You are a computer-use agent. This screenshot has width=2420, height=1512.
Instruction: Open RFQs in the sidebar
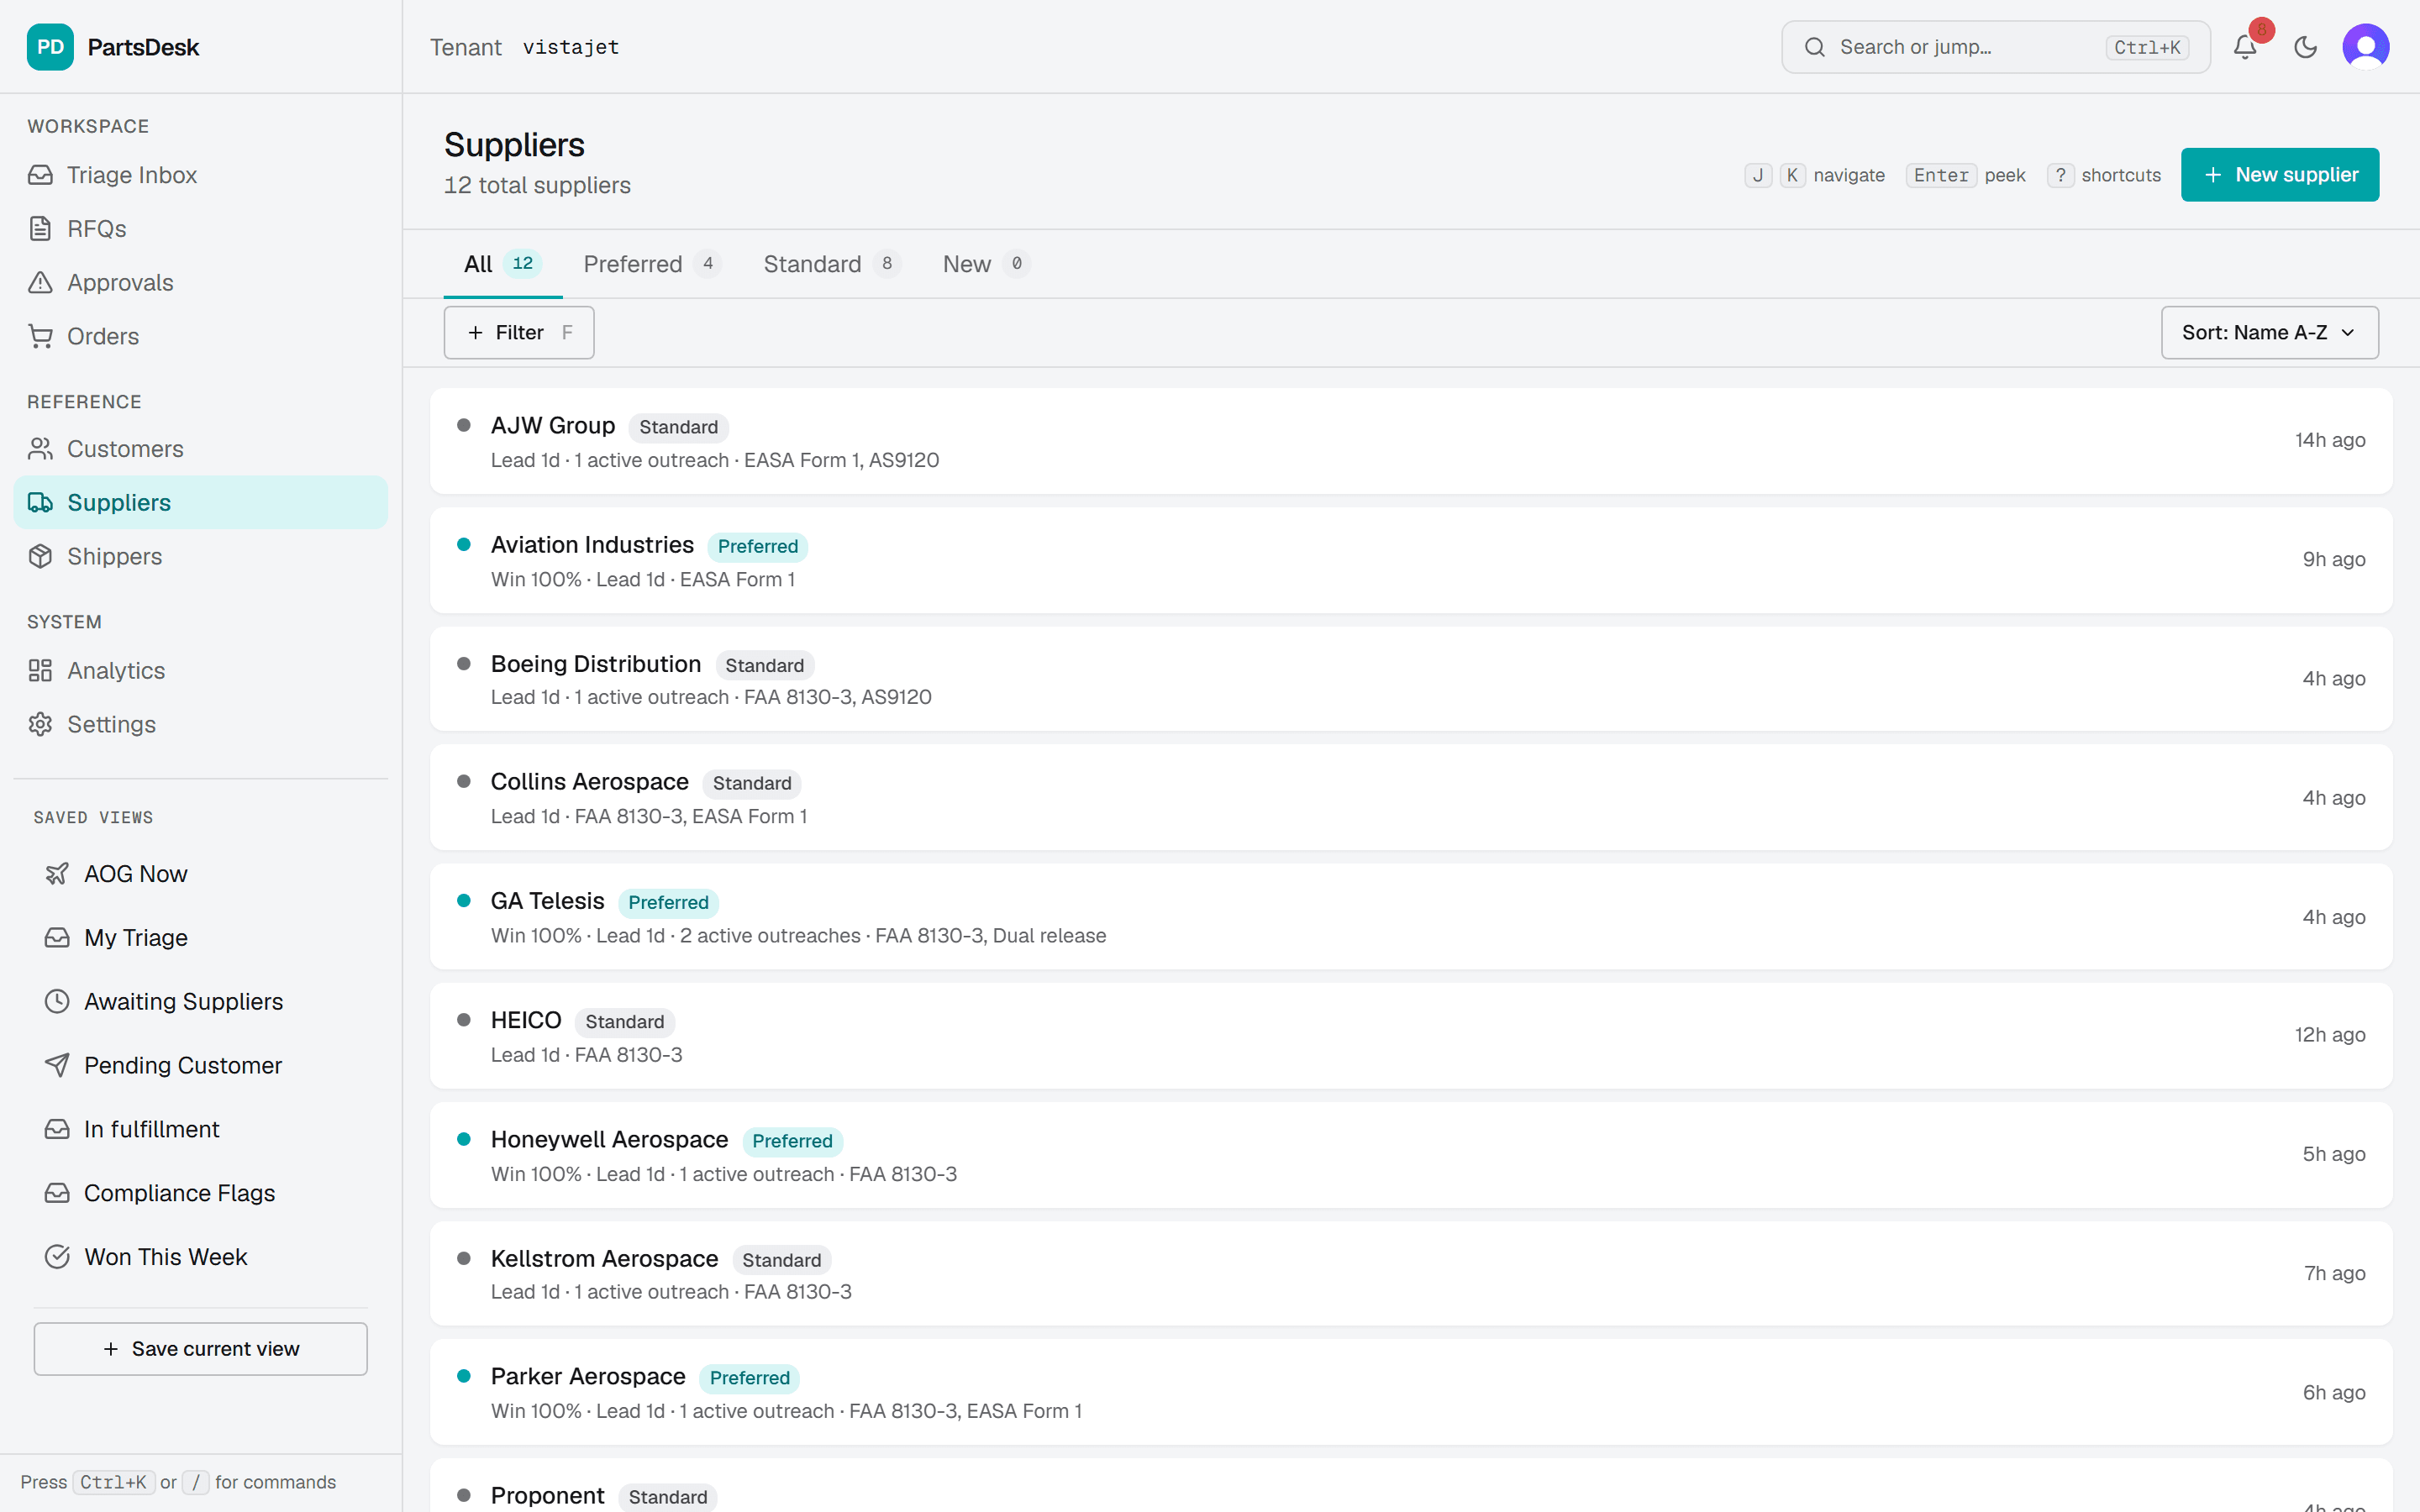coord(200,229)
